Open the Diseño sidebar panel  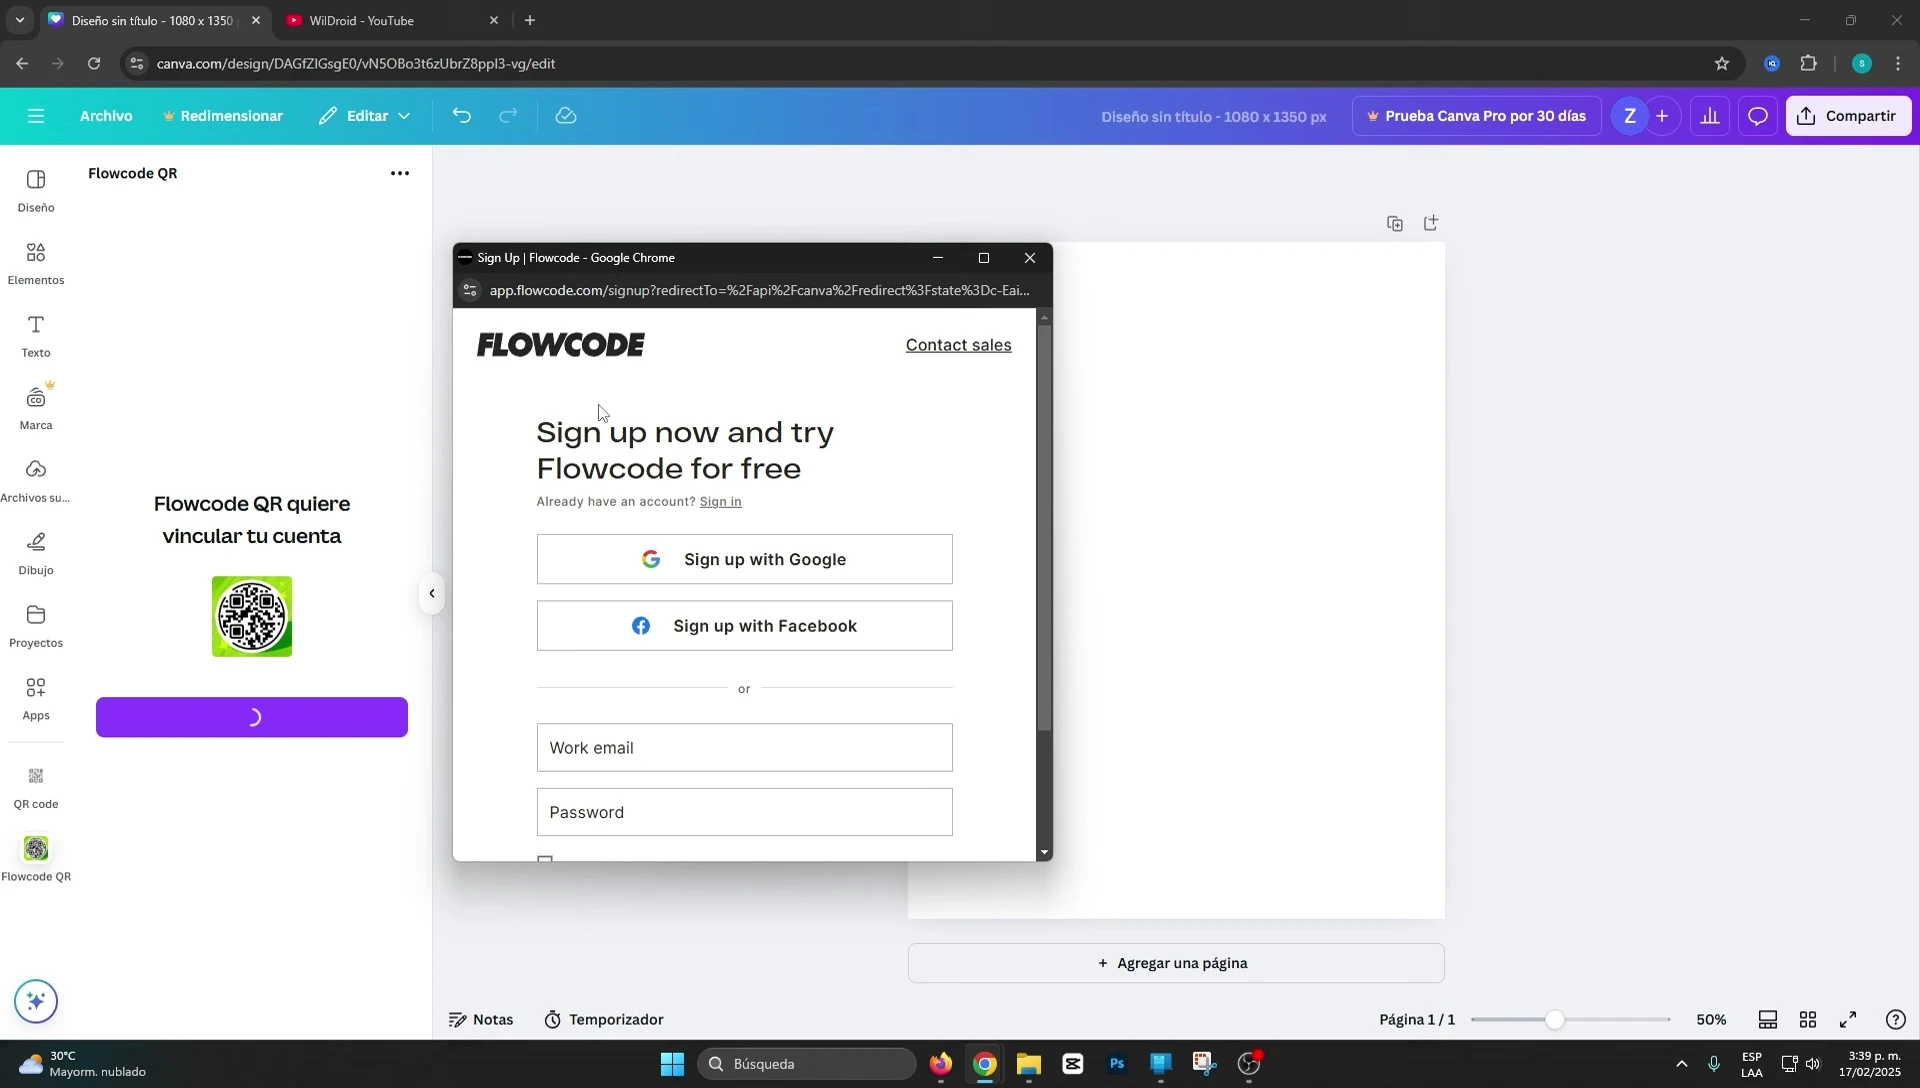click(36, 190)
